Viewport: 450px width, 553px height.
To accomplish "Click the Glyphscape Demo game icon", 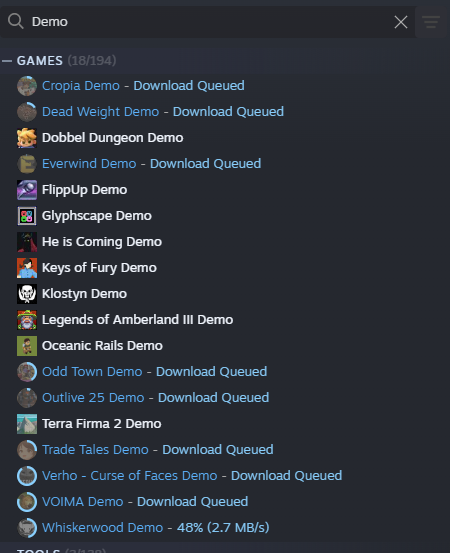I will pos(27,216).
